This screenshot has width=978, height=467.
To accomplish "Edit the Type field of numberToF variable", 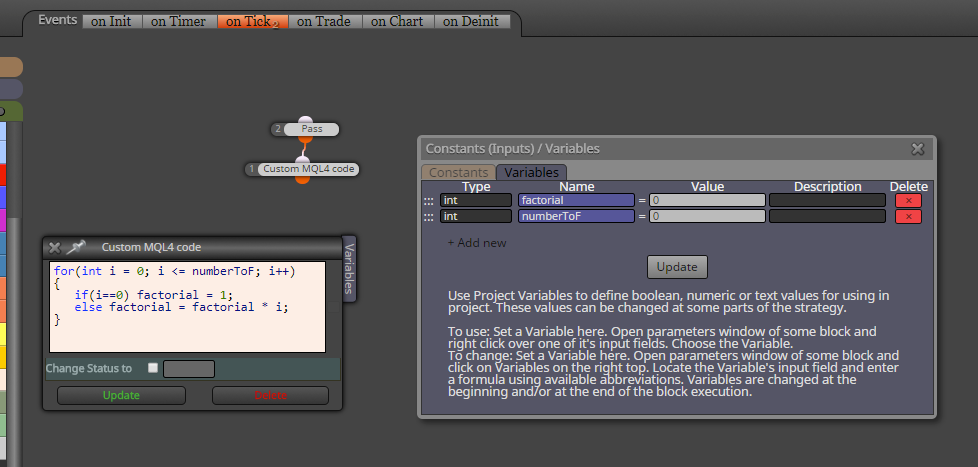I will 476,216.
